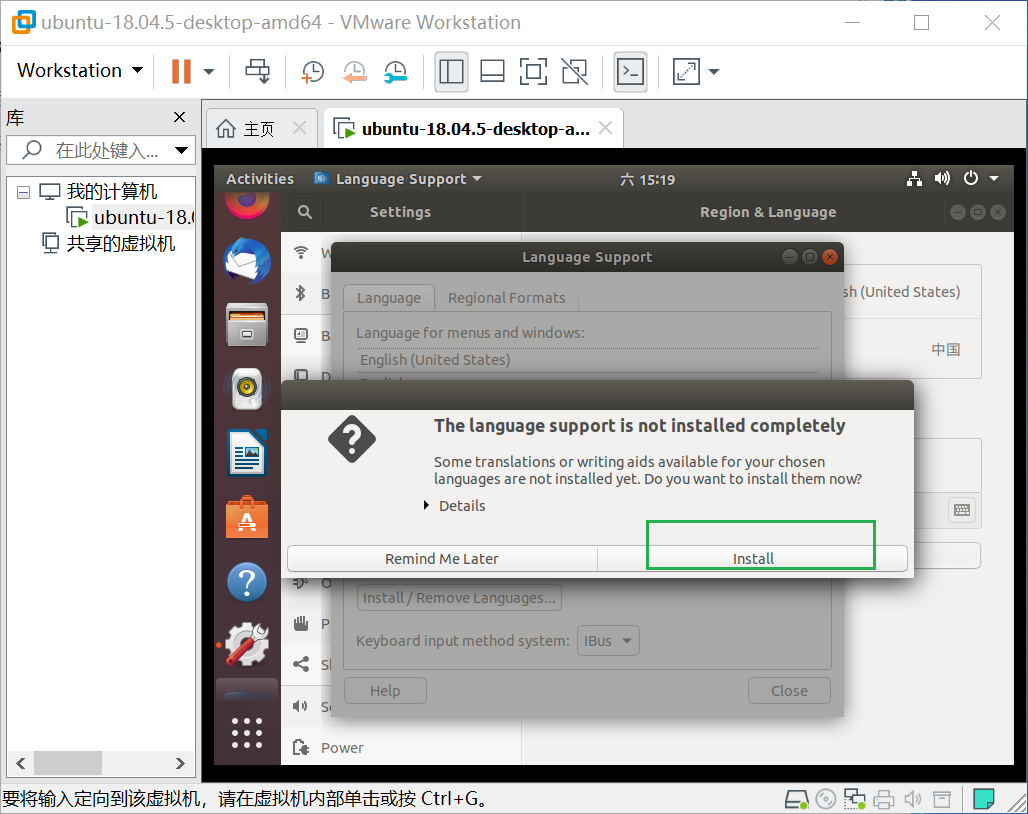Select English (United States) in language list
This screenshot has height=814, width=1028.
[588, 360]
